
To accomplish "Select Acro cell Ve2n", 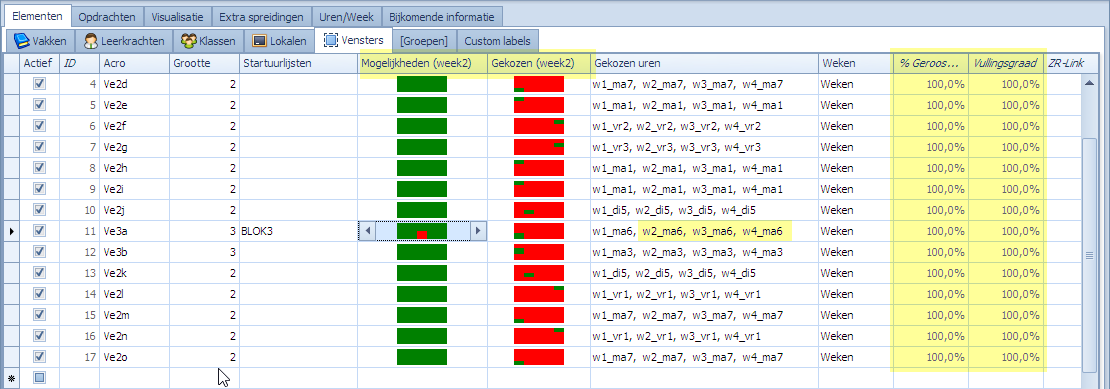I will point(134,336).
